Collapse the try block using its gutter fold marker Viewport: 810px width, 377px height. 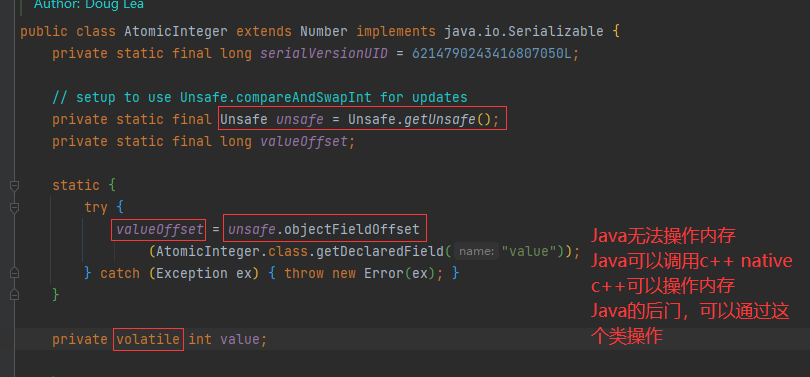(14, 208)
